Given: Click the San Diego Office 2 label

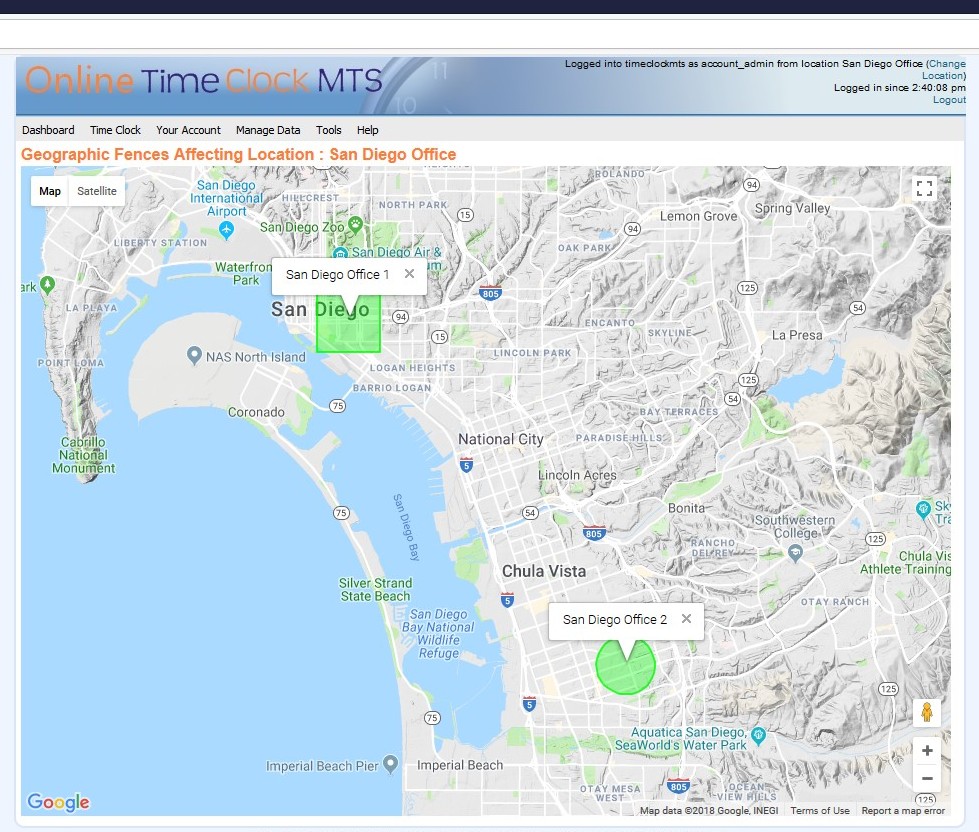Looking at the screenshot, I should [x=615, y=620].
